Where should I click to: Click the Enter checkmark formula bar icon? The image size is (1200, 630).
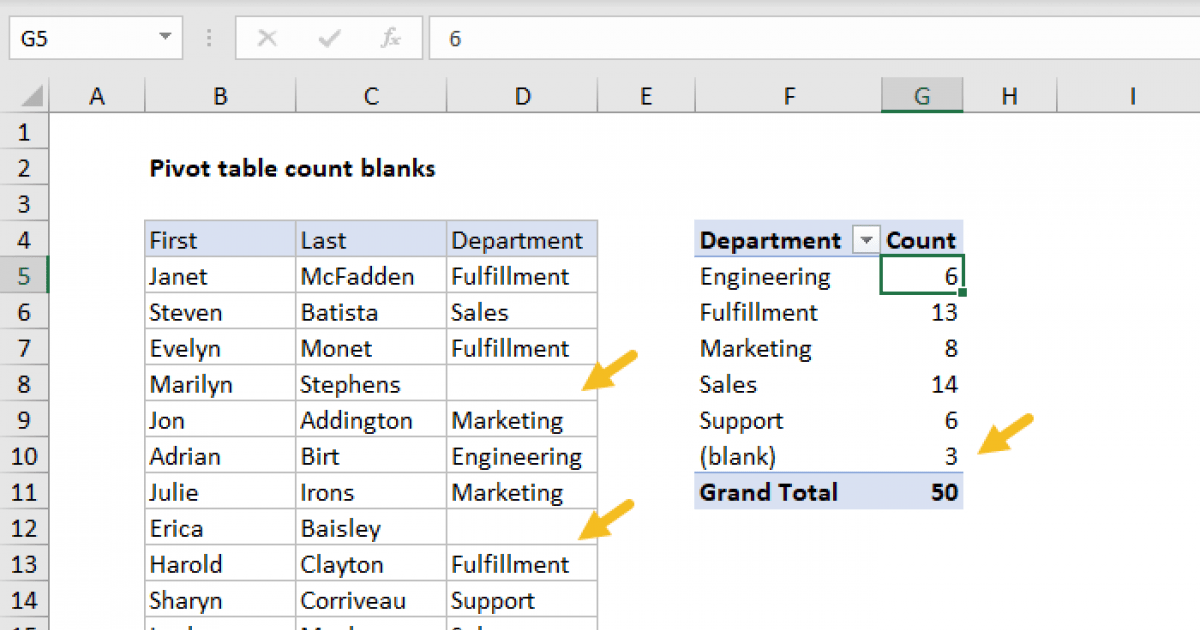(328, 39)
